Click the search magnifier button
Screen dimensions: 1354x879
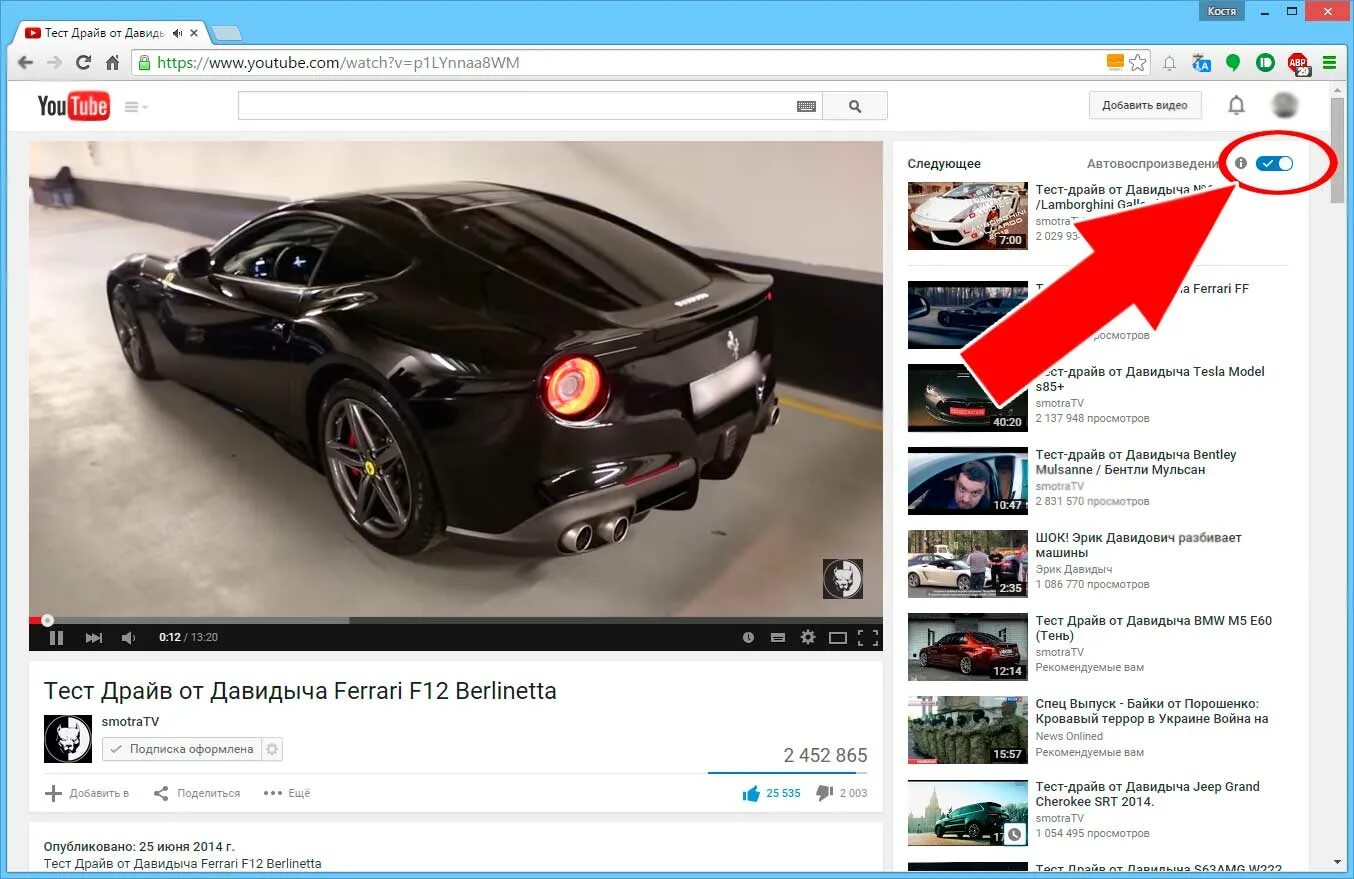(x=855, y=105)
